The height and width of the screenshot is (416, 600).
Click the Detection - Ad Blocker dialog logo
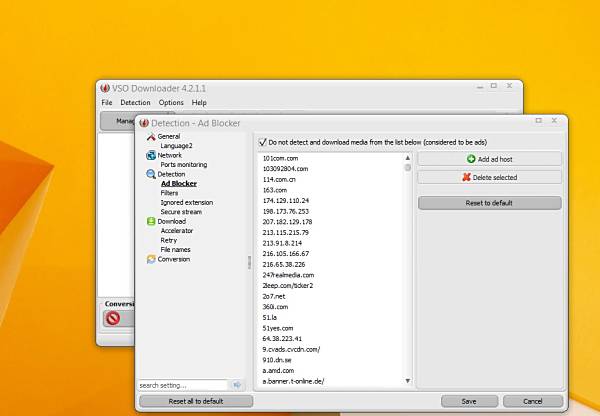click(144, 123)
